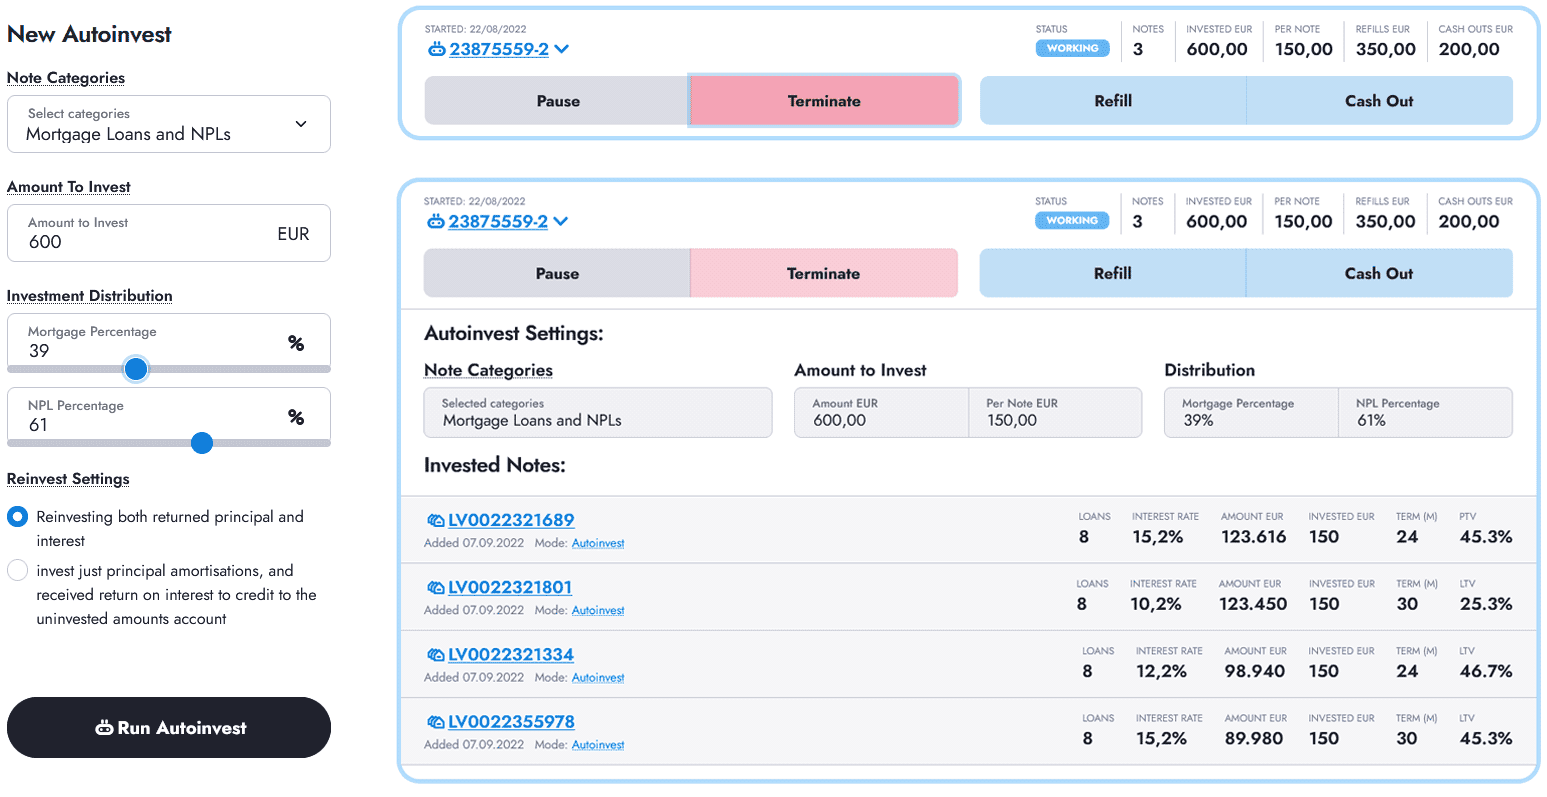
Task: Click Mortgage Percentage value 39 input
Action: pyautogui.click(x=169, y=342)
